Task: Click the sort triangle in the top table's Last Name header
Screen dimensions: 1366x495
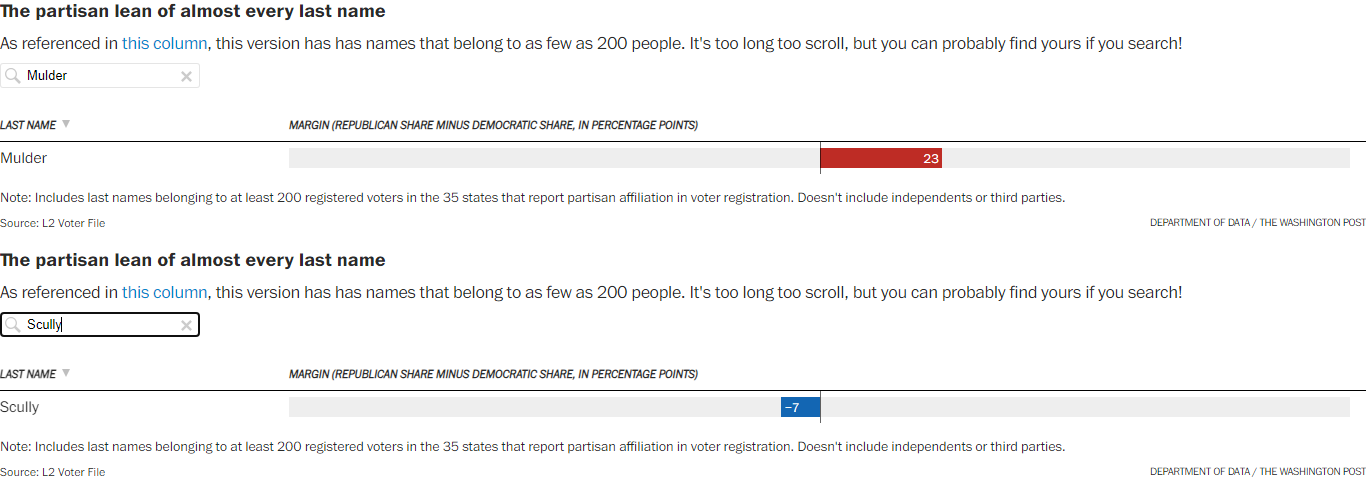Action: click(66, 125)
